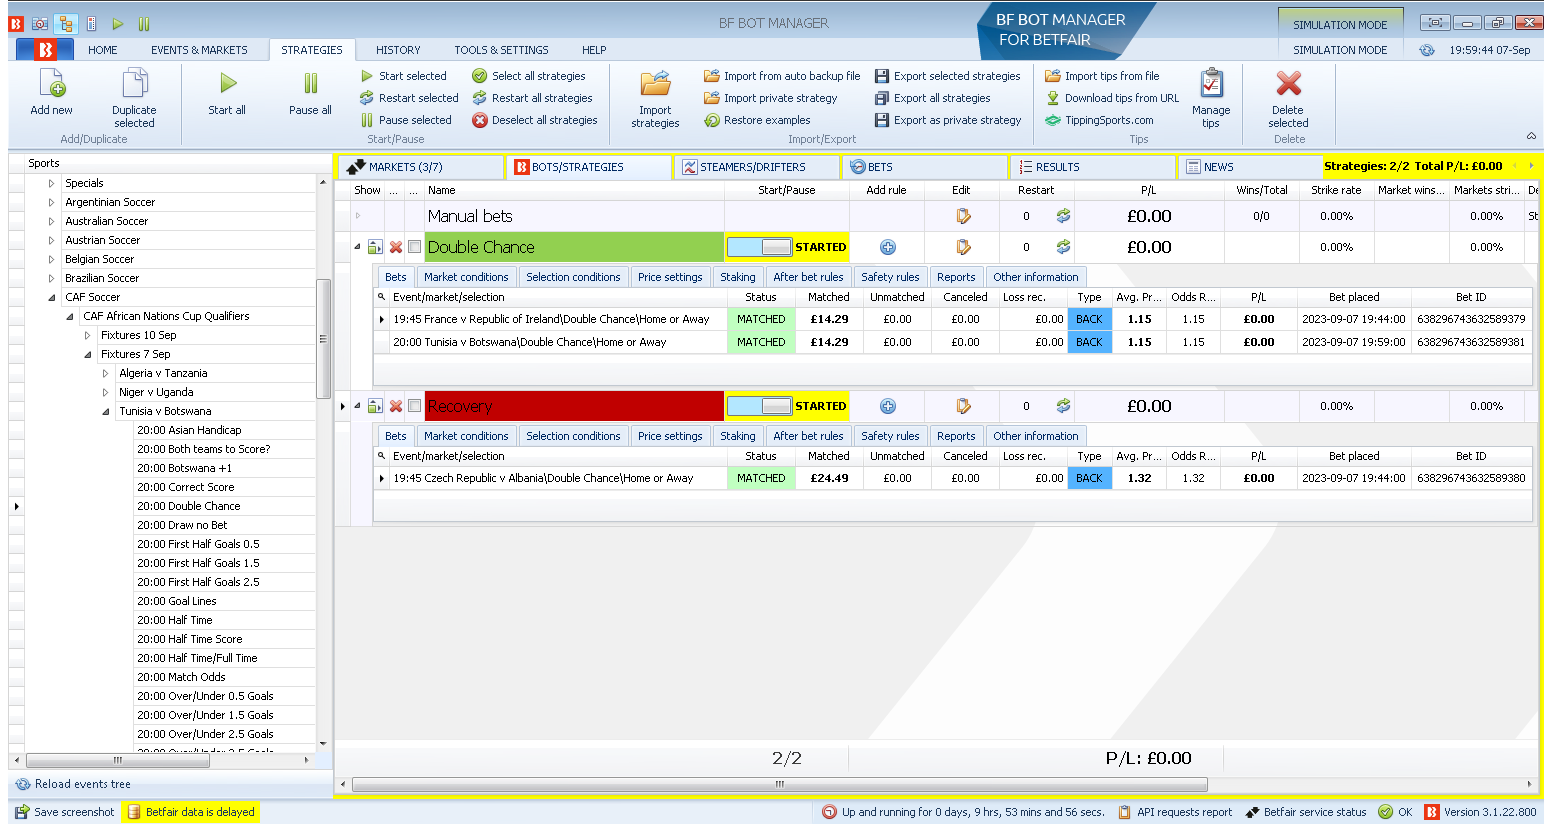Expand Niger v Uganda node
This screenshot has width=1552, height=832.
(106, 392)
